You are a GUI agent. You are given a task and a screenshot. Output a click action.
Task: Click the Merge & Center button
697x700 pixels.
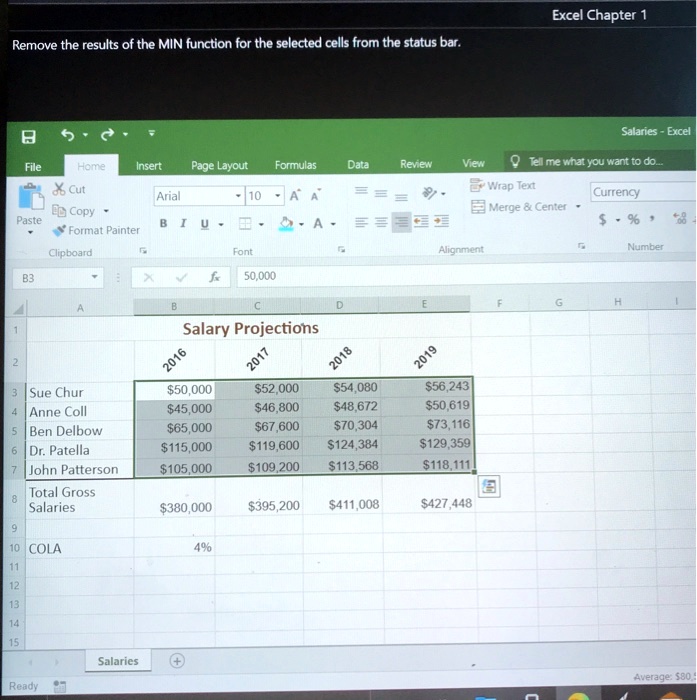pos(520,207)
